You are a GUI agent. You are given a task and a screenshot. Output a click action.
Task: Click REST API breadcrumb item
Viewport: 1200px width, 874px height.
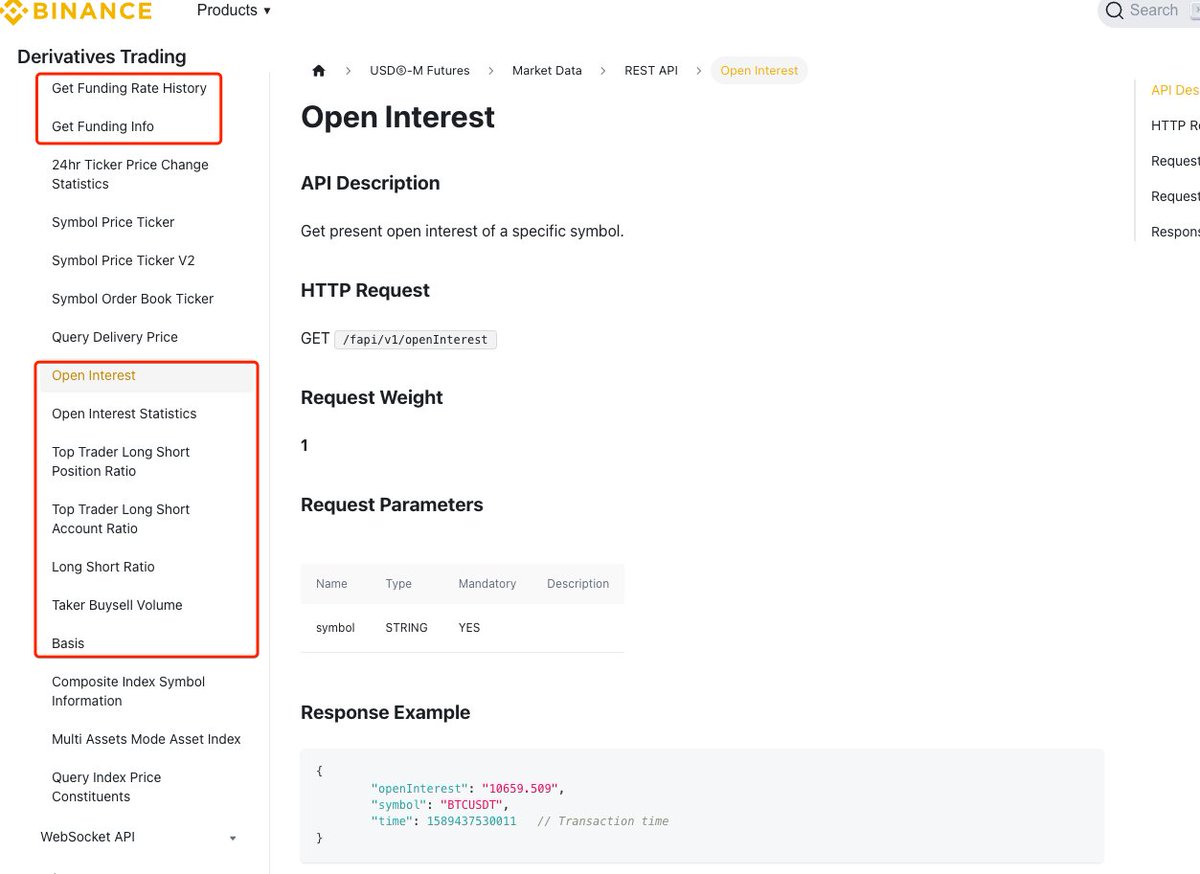[650, 71]
